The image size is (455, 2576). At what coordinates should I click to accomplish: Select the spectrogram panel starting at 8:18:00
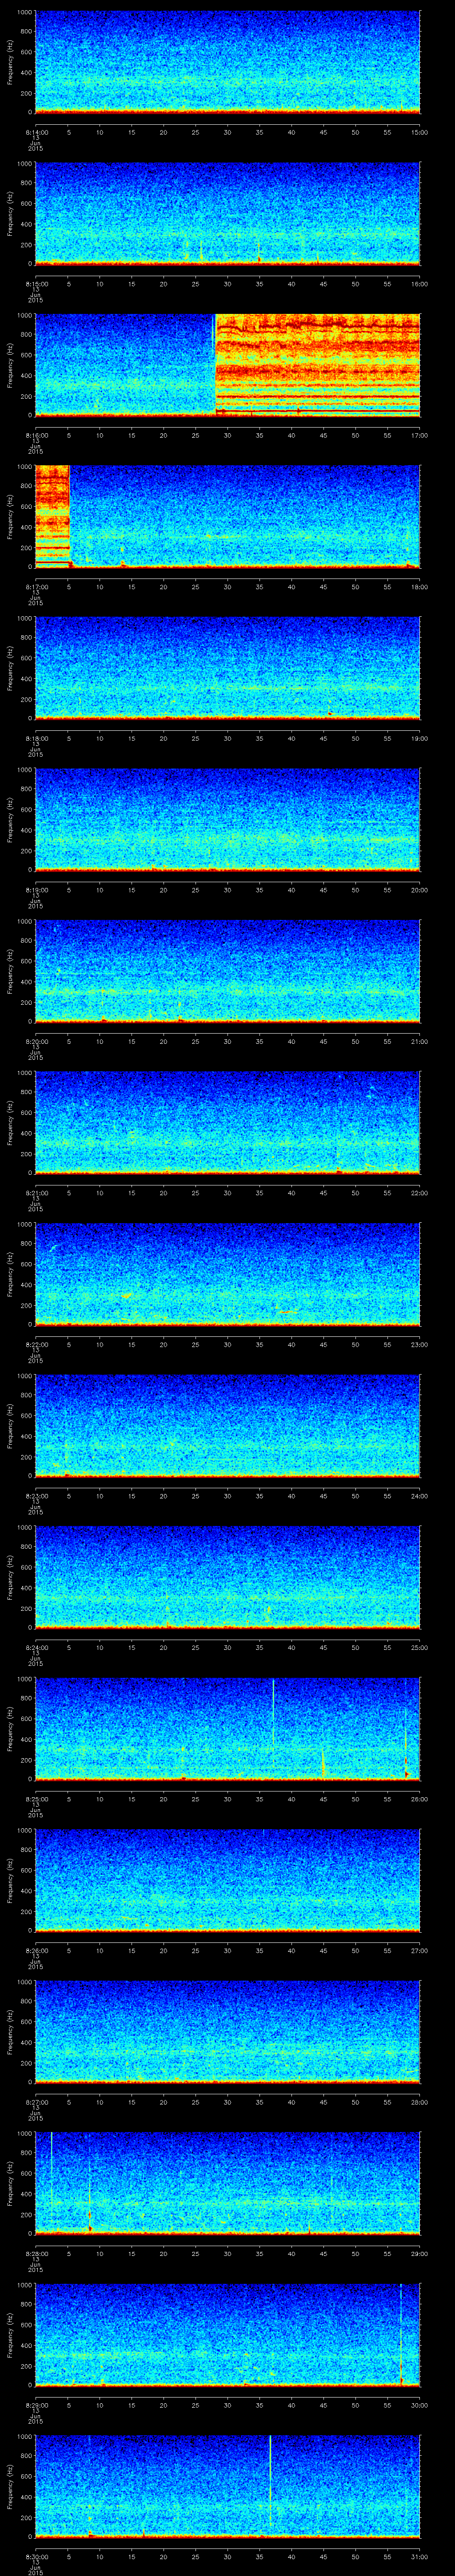(x=227, y=668)
